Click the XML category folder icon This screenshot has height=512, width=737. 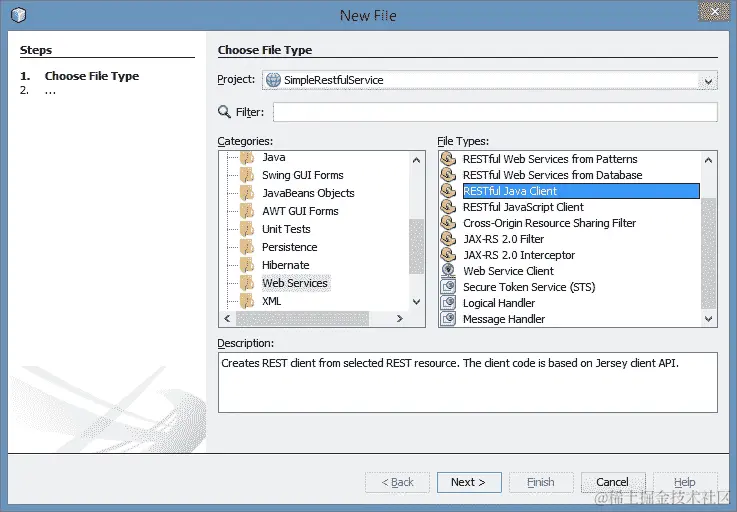pyautogui.click(x=247, y=301)
